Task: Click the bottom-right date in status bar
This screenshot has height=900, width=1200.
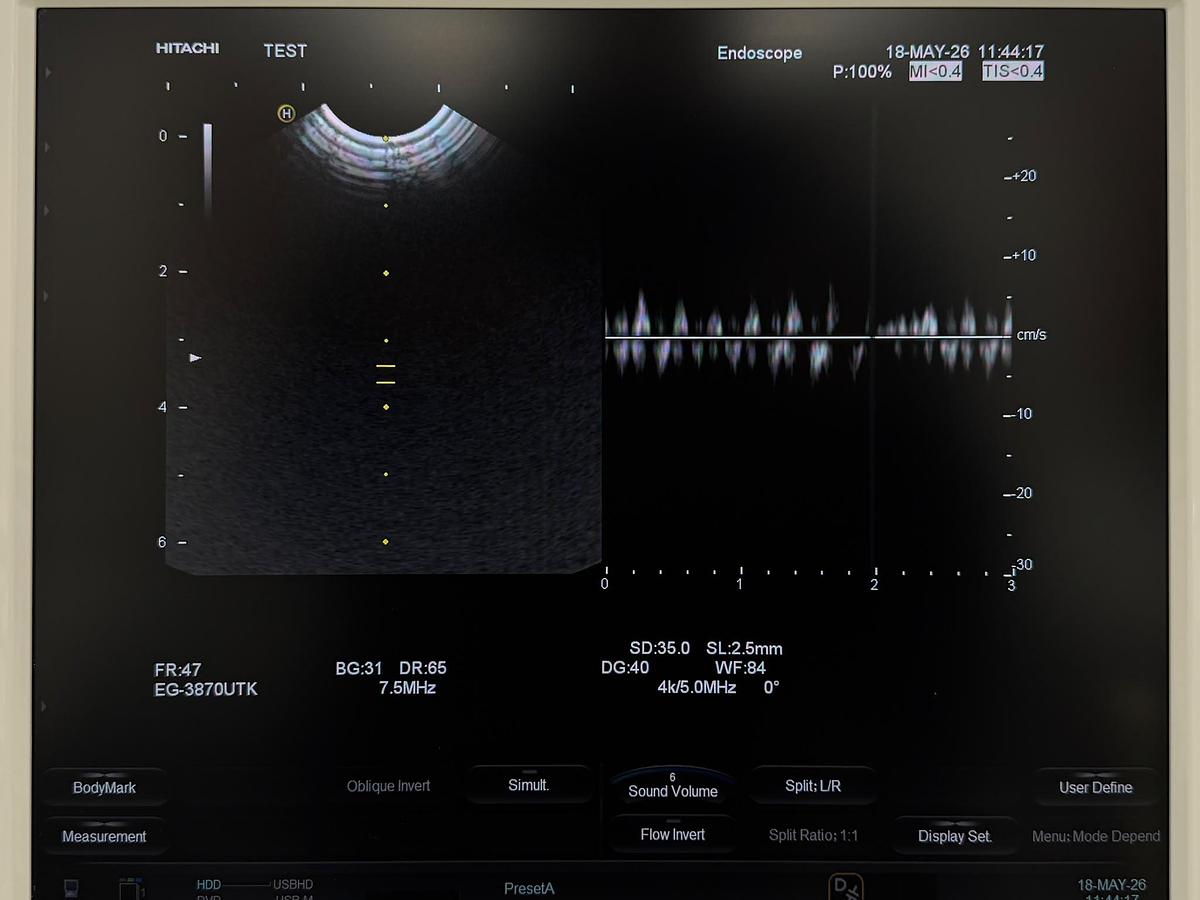Action: (x=1111, y=885)
